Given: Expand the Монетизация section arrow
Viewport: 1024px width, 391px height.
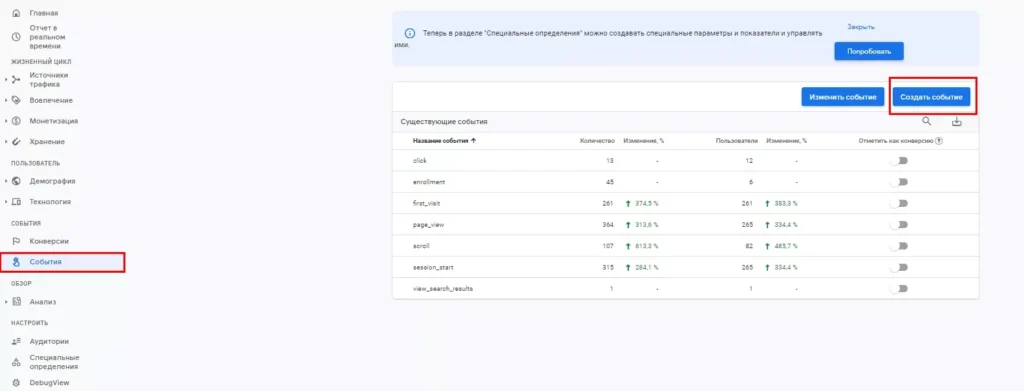Looking at the screenshot, I should 6,121.
